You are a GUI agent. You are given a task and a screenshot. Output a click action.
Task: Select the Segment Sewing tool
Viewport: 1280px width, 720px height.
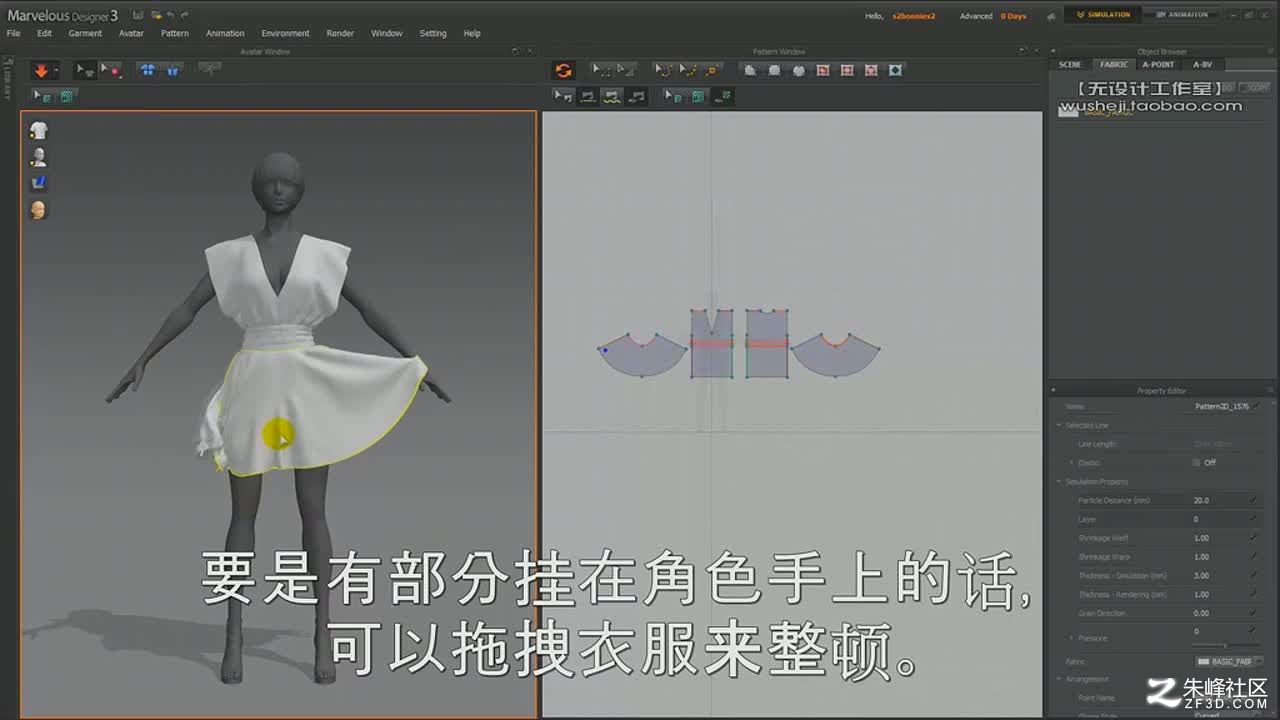588,96
